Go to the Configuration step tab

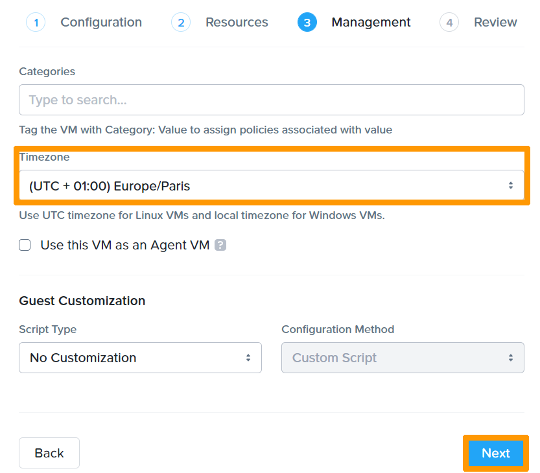pyautogui.click(x=101, y=22)
